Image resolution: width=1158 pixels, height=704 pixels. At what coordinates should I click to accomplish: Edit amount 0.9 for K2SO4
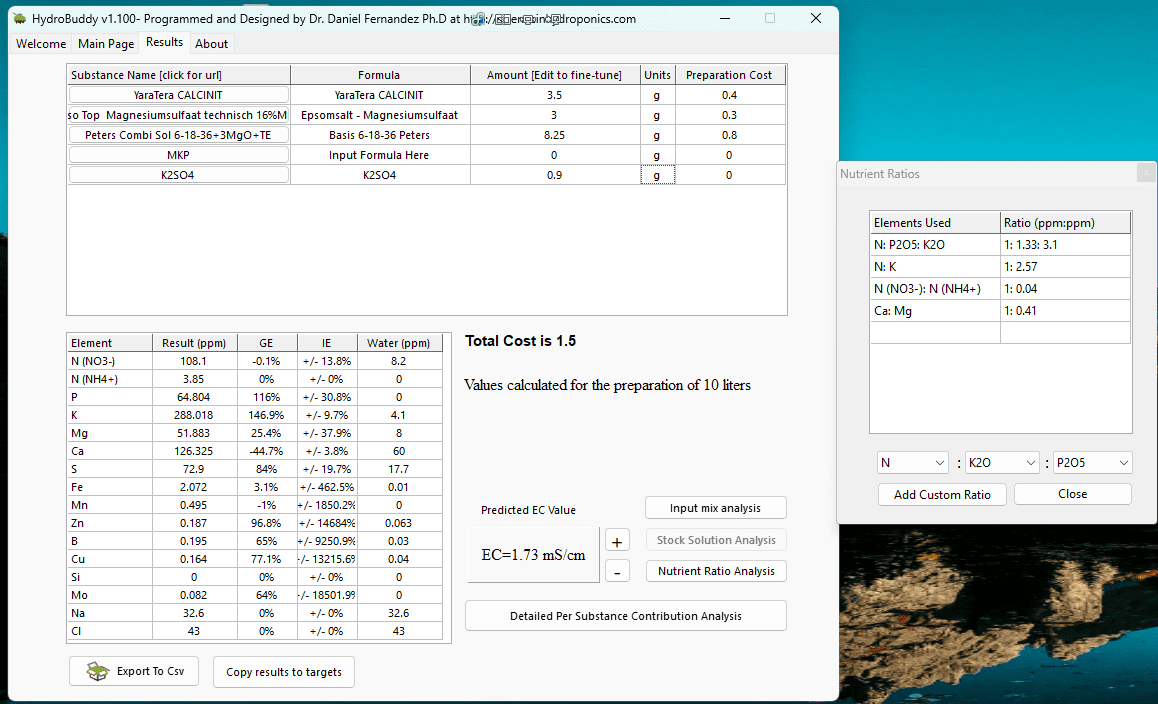(x=555, y=174)
